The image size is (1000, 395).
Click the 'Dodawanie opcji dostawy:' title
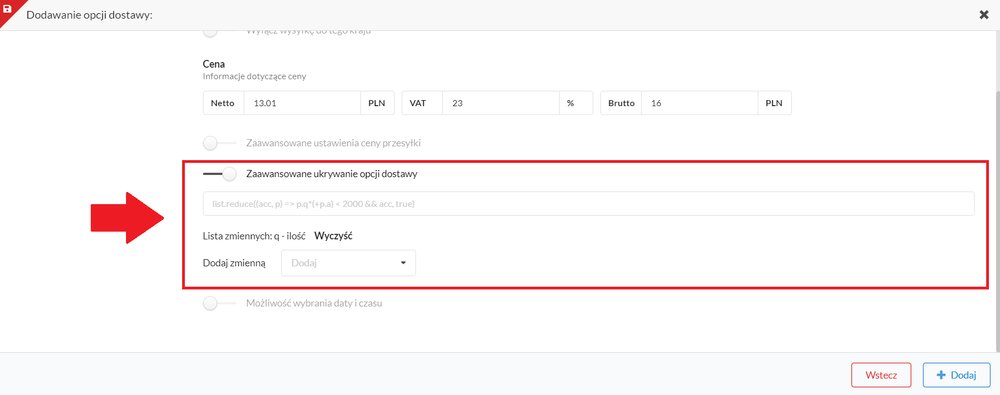(89, 15)
